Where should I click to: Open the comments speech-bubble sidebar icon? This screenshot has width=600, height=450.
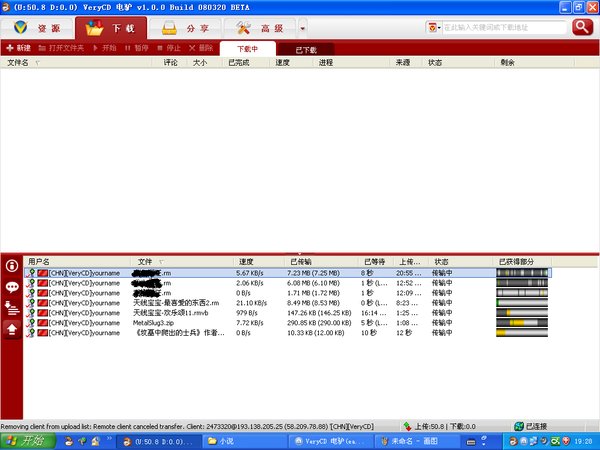tap(12, 287)
